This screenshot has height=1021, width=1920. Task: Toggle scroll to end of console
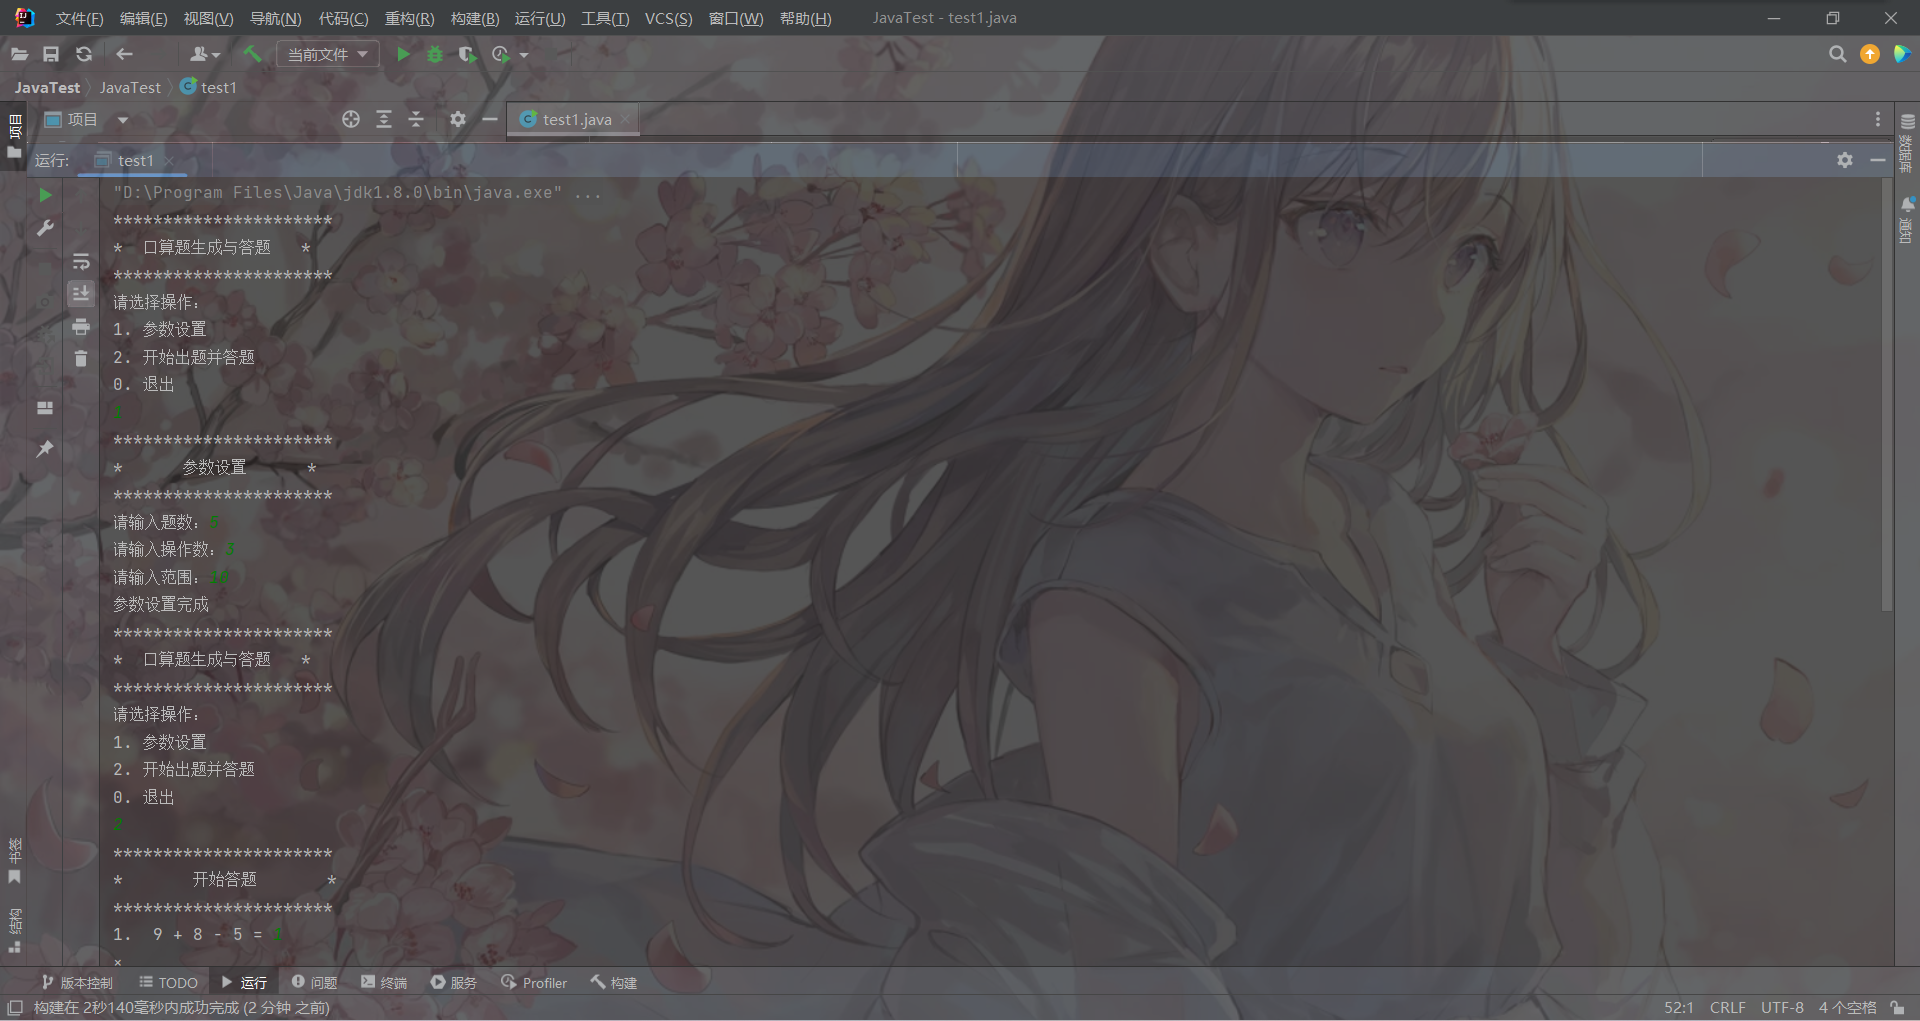click(81, 293)
